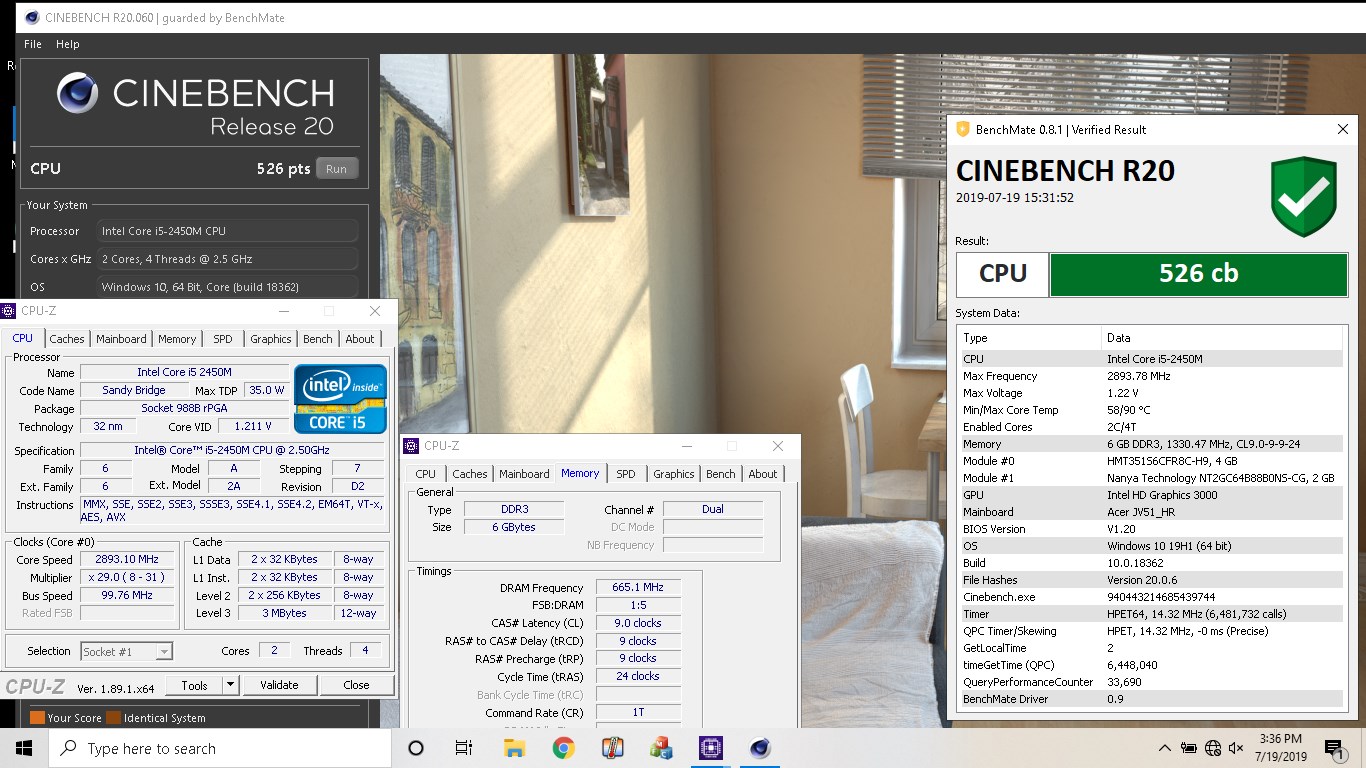Click the Code Name value Sandy Bridge
This screenshot has height=768, width=1366.
(134, 391)
